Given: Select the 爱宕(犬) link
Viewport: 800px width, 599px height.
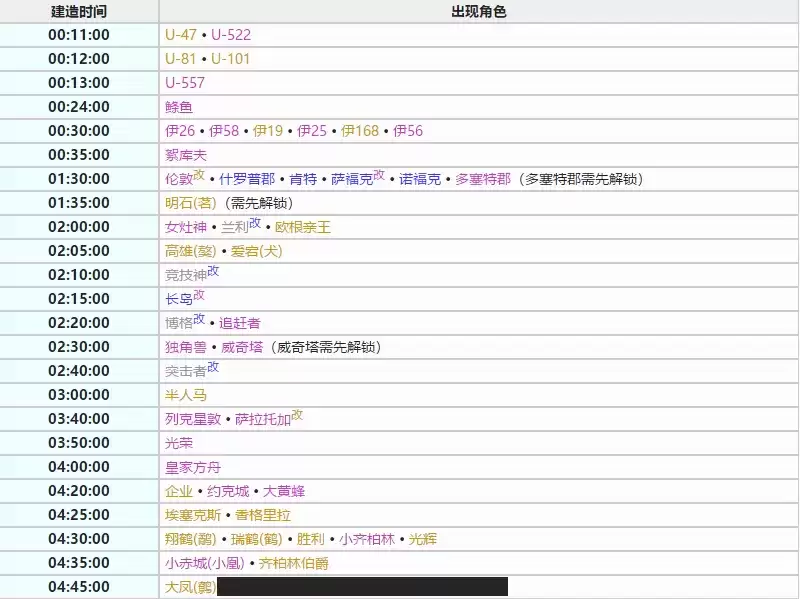Looking at the screenshot, I should (257, 252).
